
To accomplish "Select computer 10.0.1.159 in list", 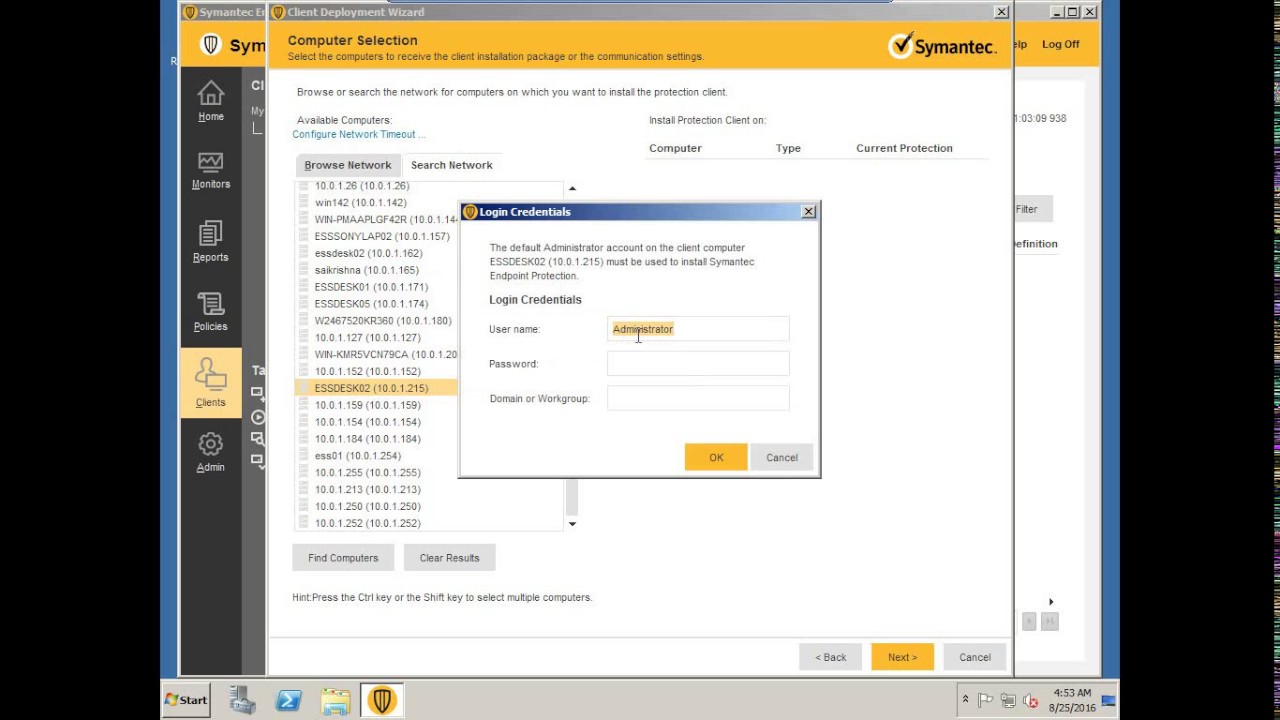I will pos(367,405).
